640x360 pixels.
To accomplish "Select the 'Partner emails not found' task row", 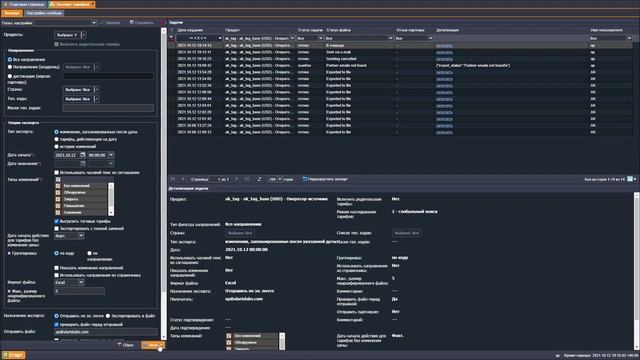I will pos(400,65).
